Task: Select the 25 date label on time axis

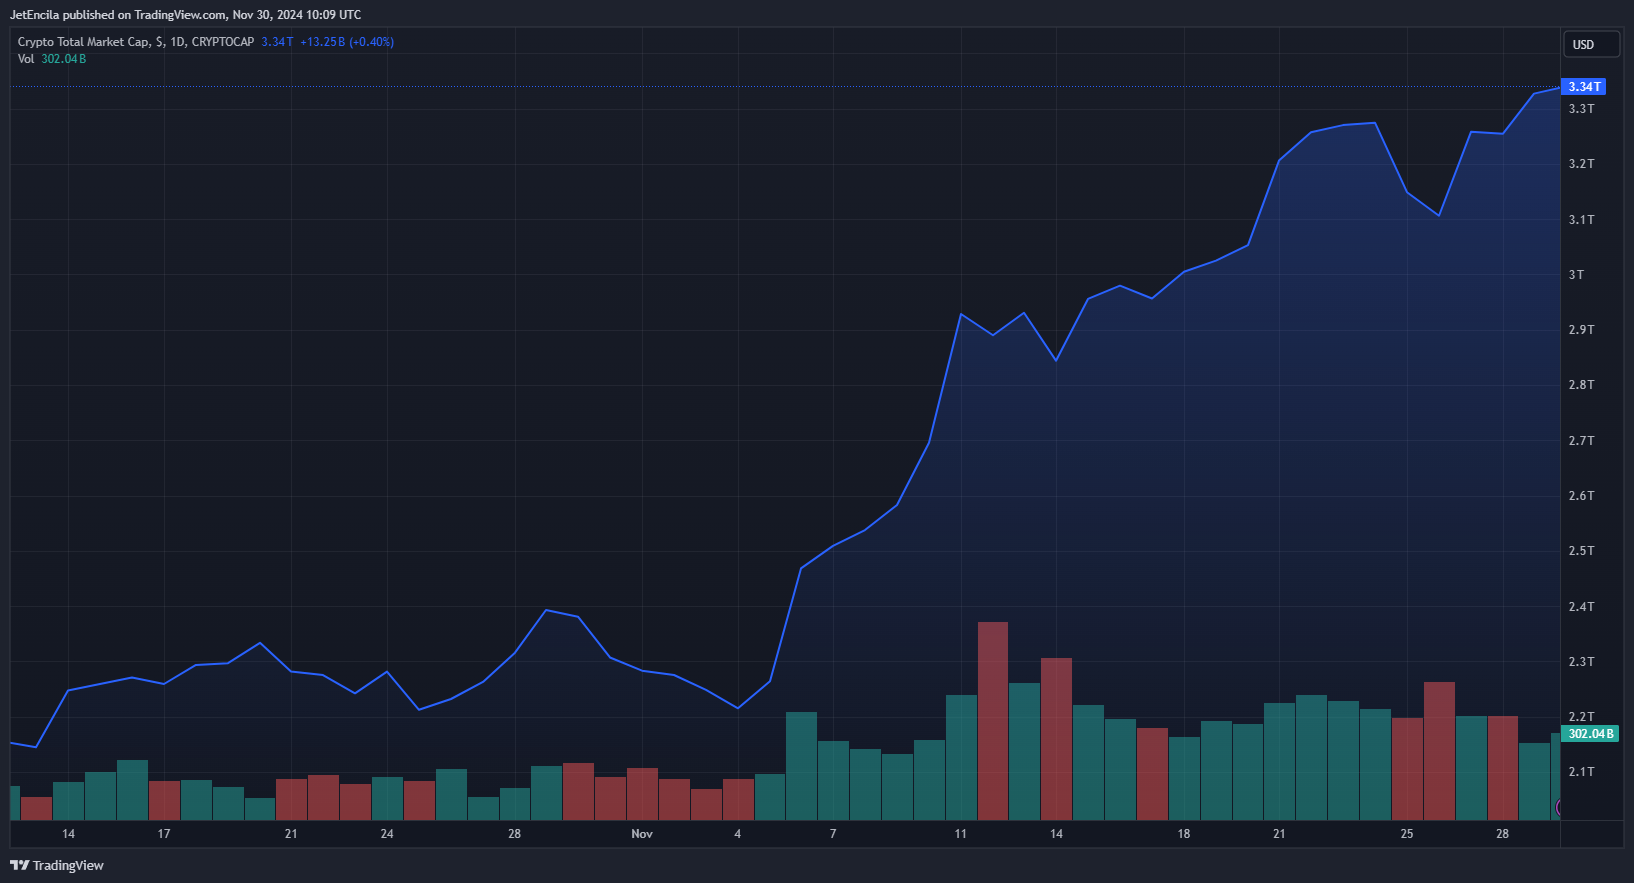Action: tap(1407, 834)
